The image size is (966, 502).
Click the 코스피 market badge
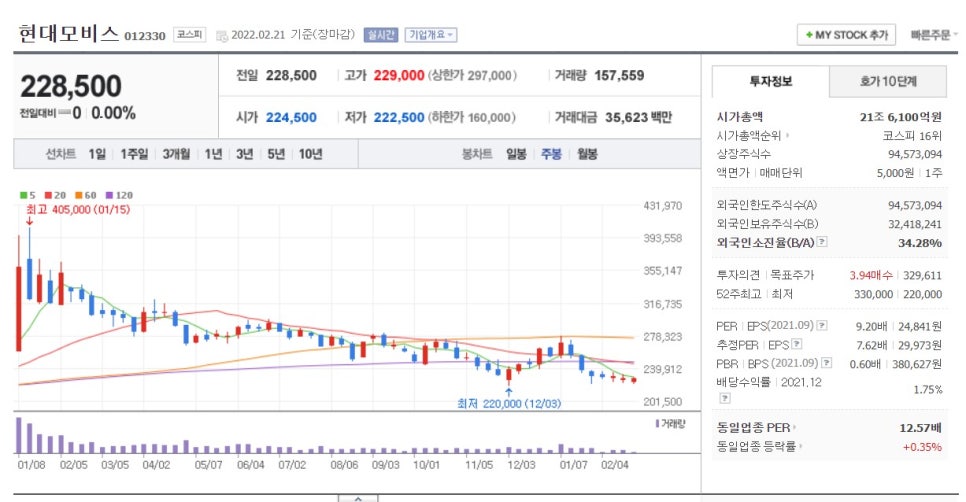tap(189, 34)
